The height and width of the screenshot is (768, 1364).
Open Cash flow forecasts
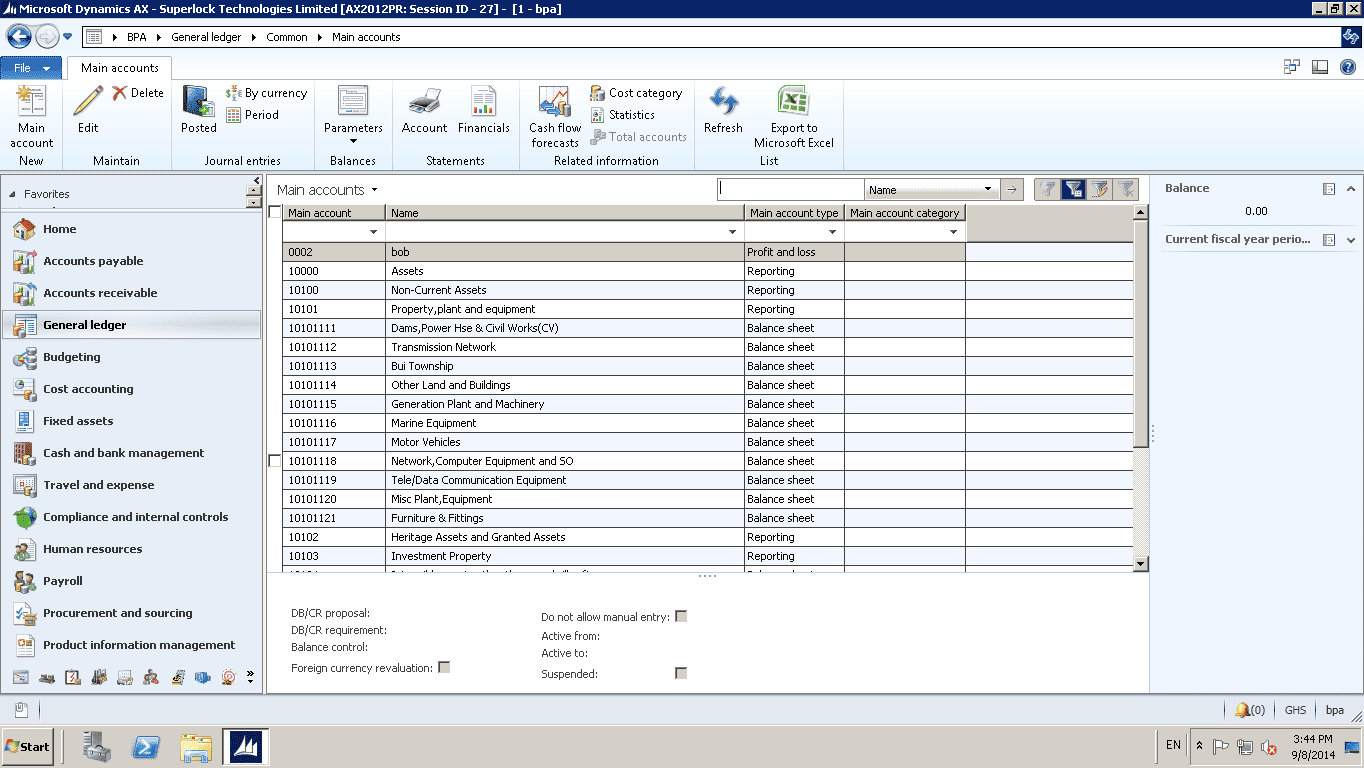tap(554, 102)
